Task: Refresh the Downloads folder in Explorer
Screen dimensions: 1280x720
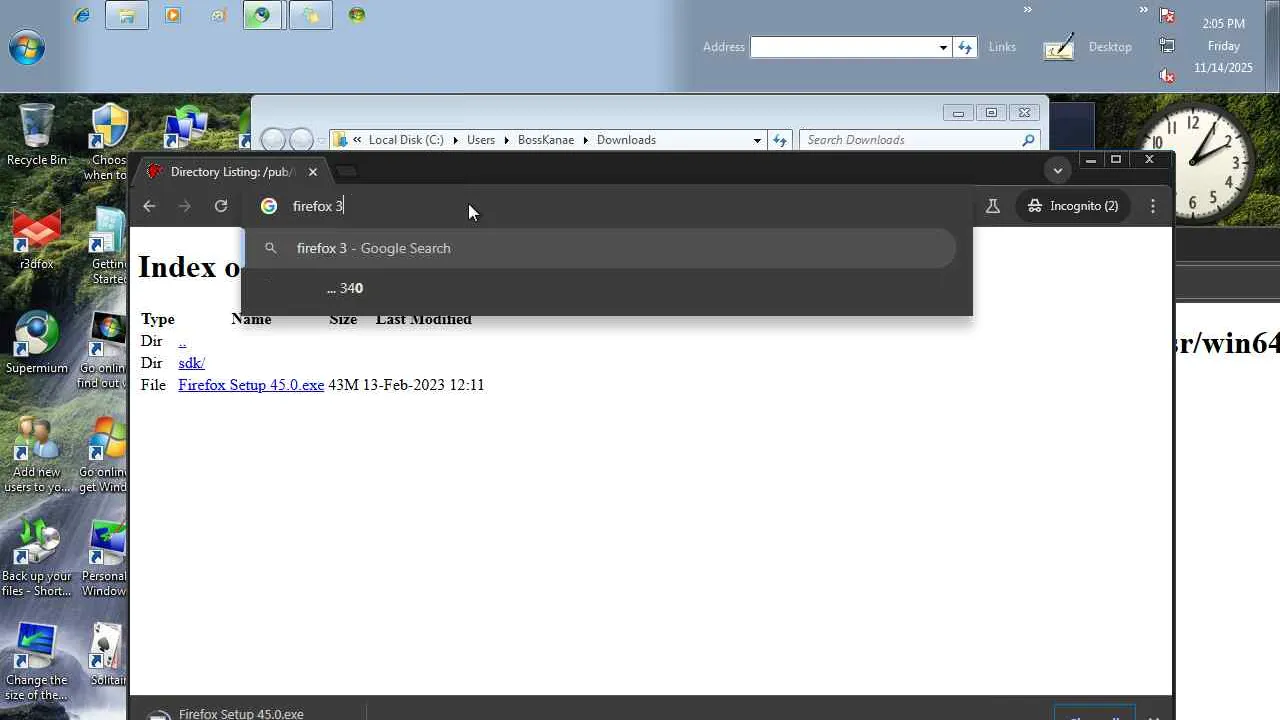Action: (x=780, y=140)
